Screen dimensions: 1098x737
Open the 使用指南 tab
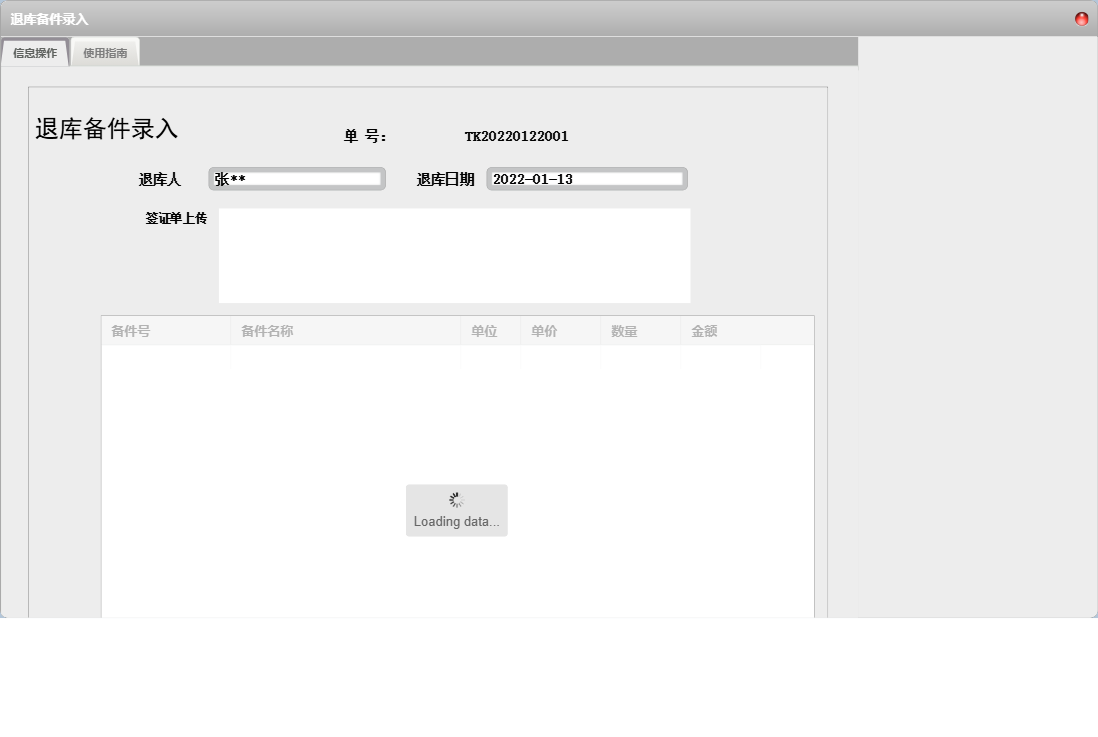click(104, 53)
